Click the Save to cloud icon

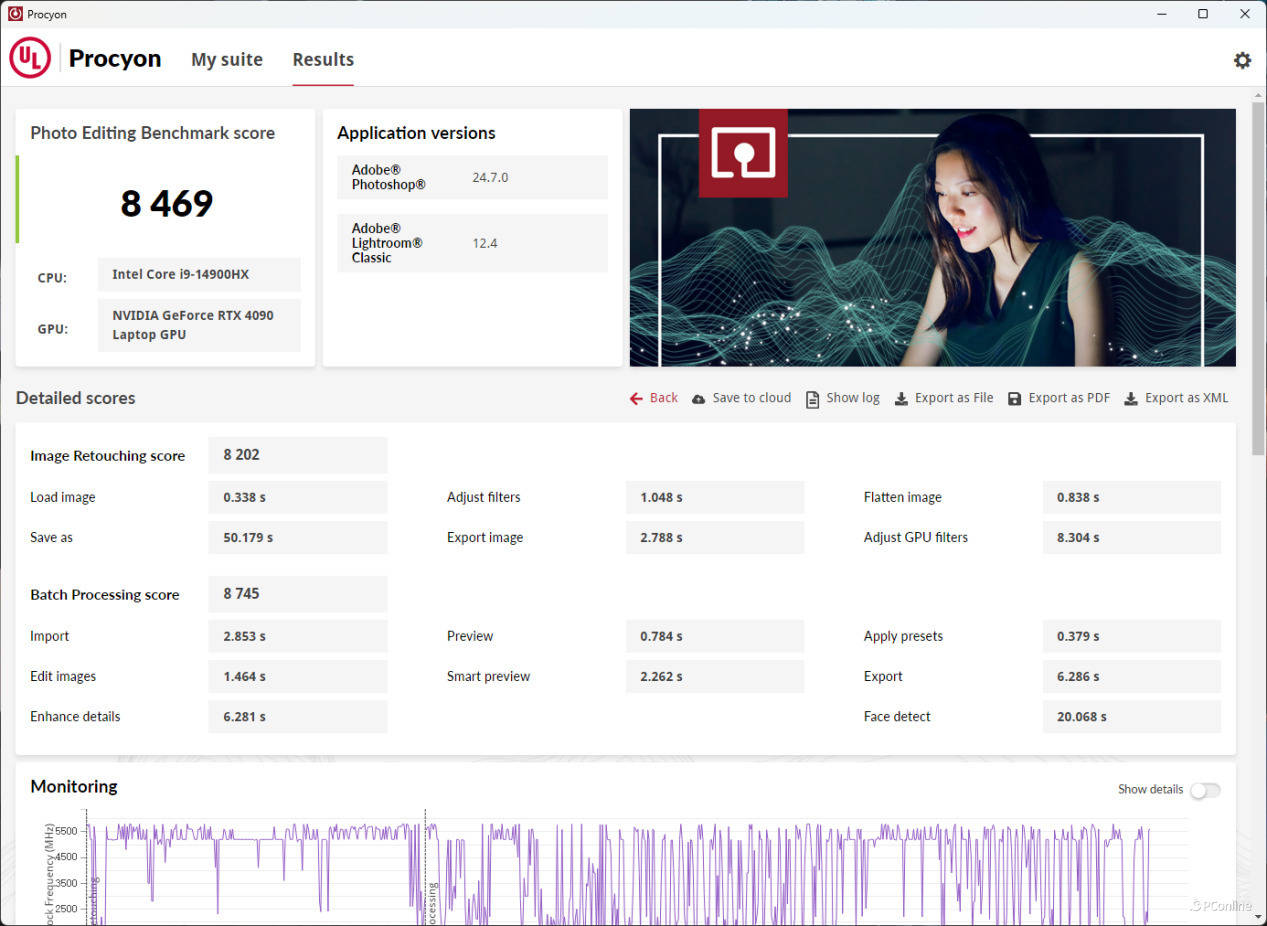point(698,398)
